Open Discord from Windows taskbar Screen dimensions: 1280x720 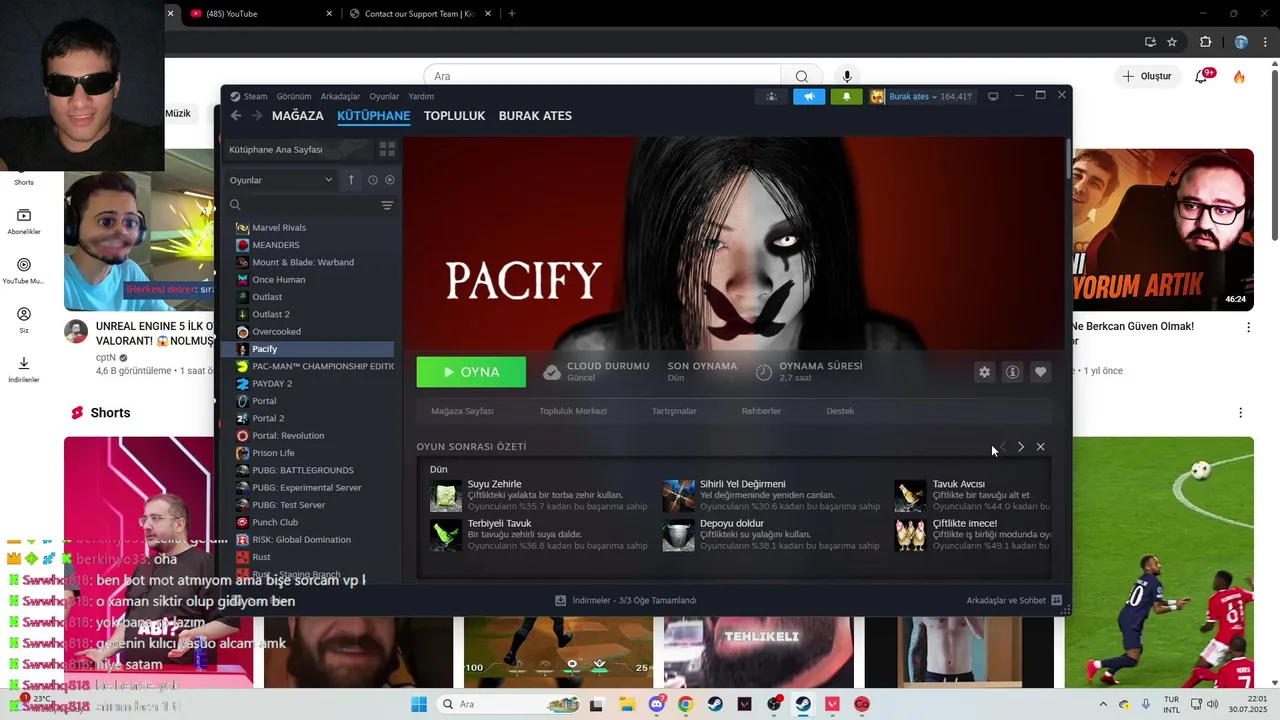pos(656,704)
